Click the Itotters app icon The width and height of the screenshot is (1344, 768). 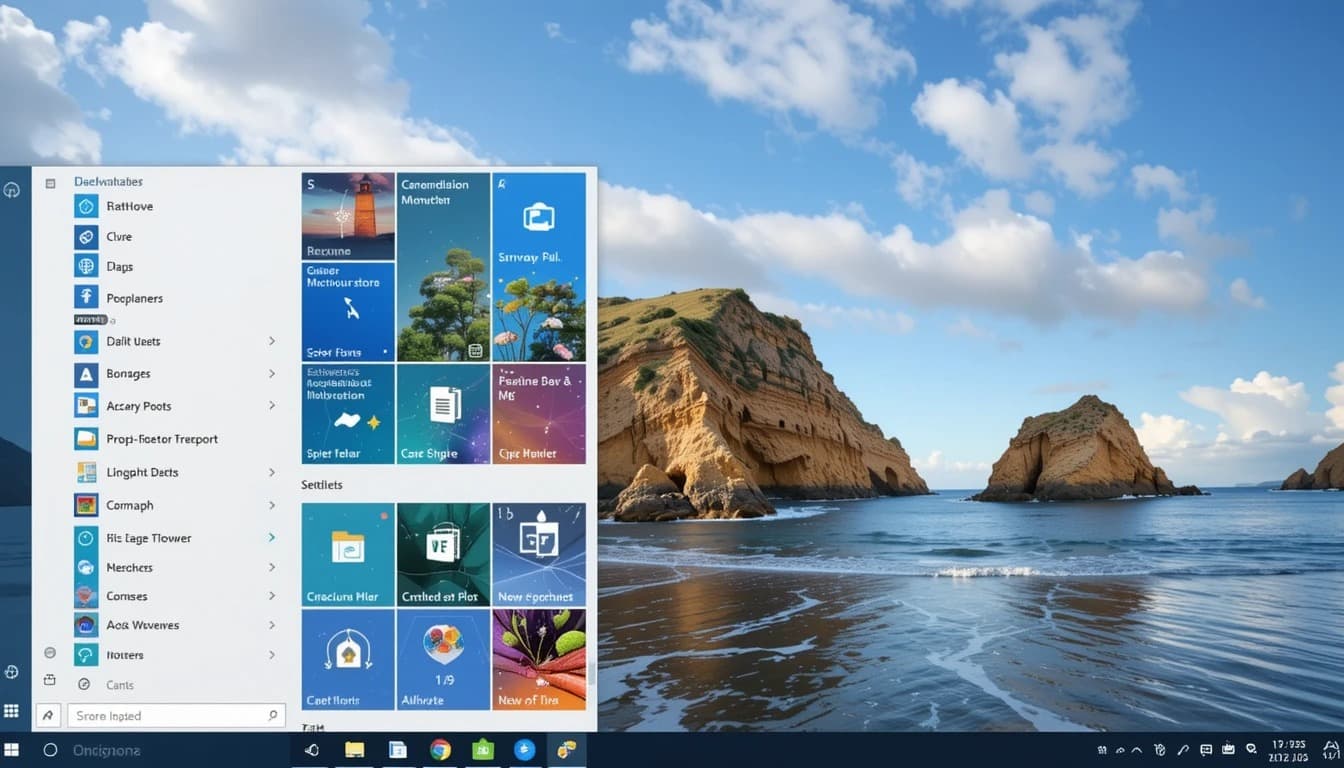86,655
